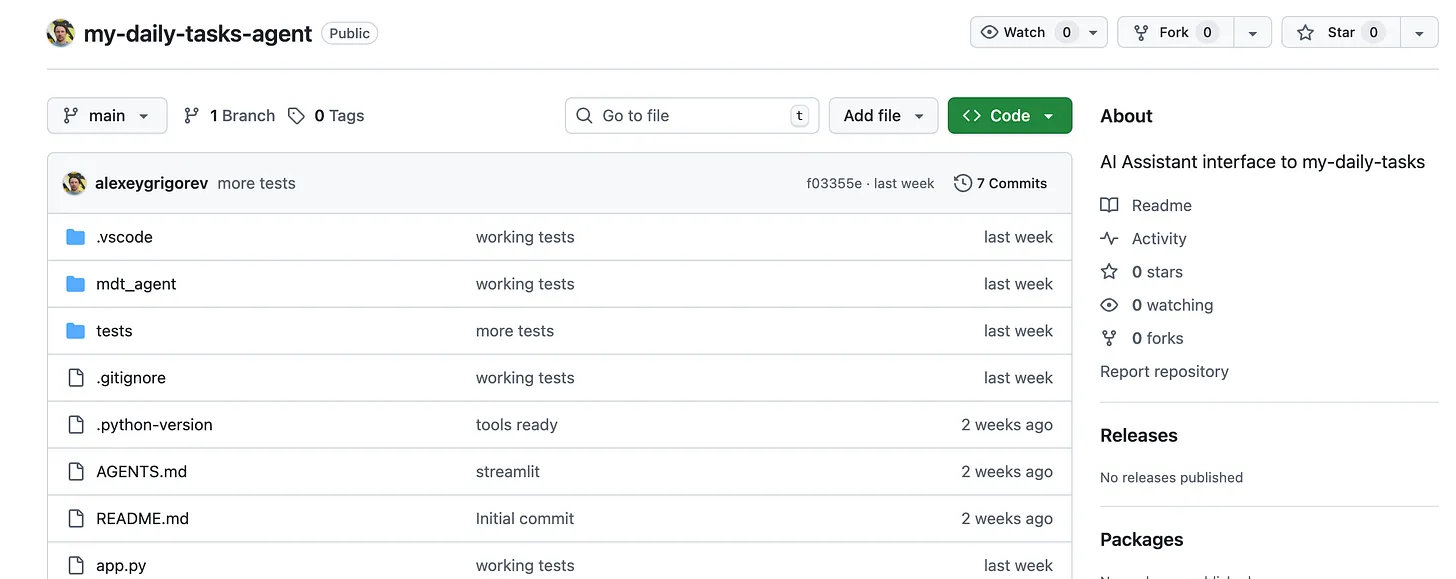
Task: Click "Report repository"
Action: point(1164,371)
